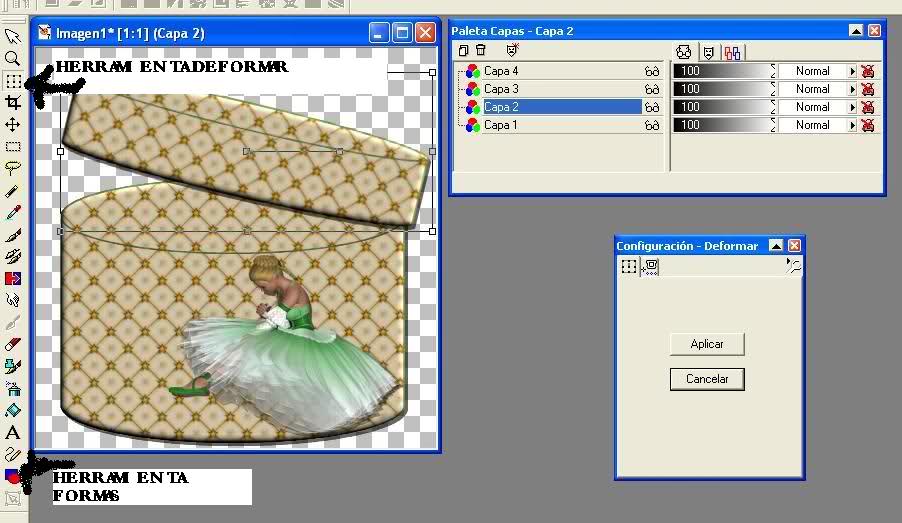
Task: Toggle lock transparency for Capa 3
Action: tap(867, 89)
